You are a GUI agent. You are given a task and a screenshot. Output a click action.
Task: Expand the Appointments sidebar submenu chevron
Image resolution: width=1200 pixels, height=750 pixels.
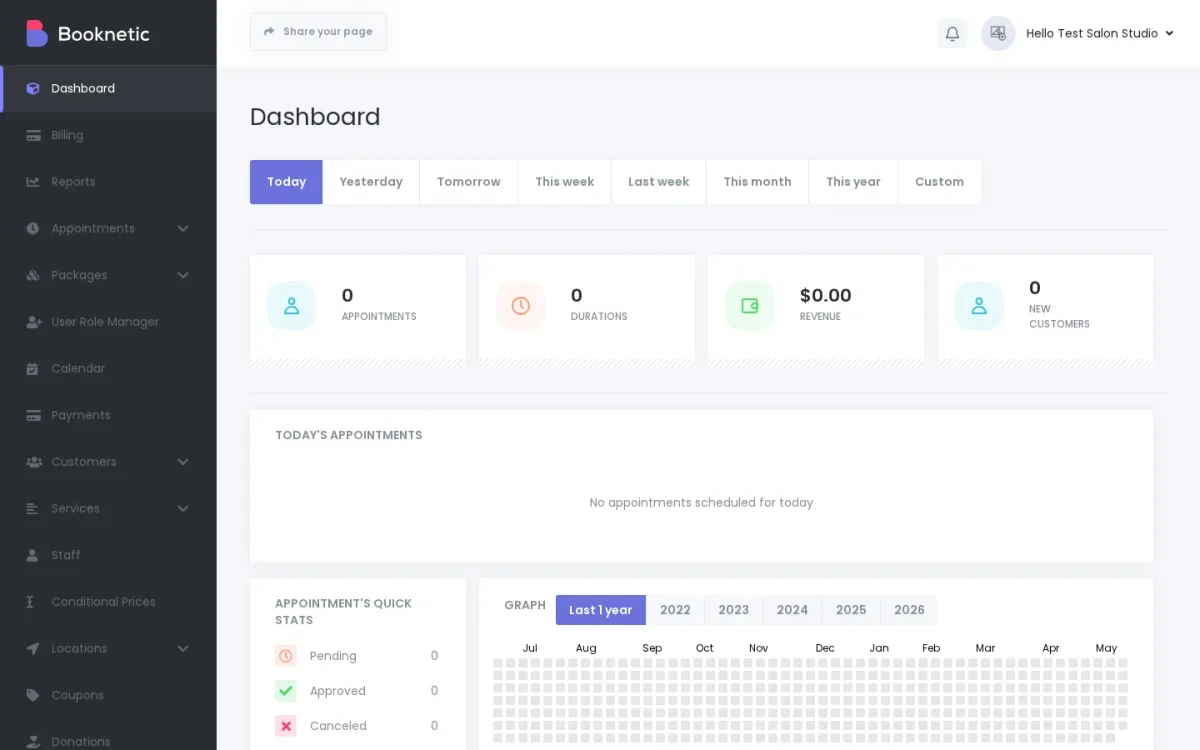[183, 229]
